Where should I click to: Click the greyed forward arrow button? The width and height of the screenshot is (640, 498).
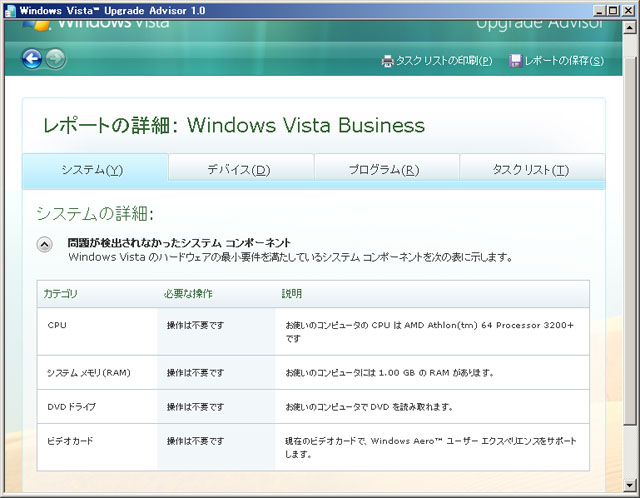point(55,59)
